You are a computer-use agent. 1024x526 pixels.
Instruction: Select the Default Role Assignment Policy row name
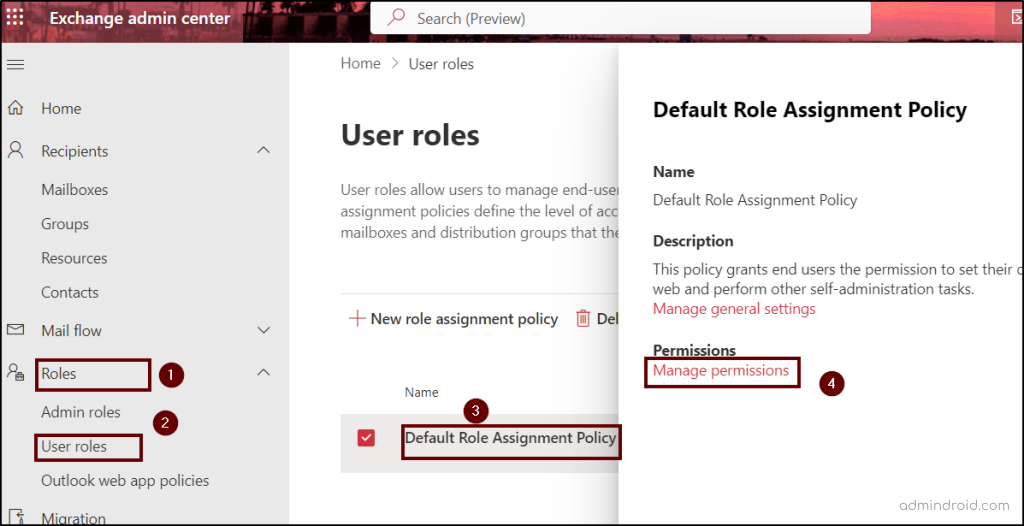click(x=511, y=438)
